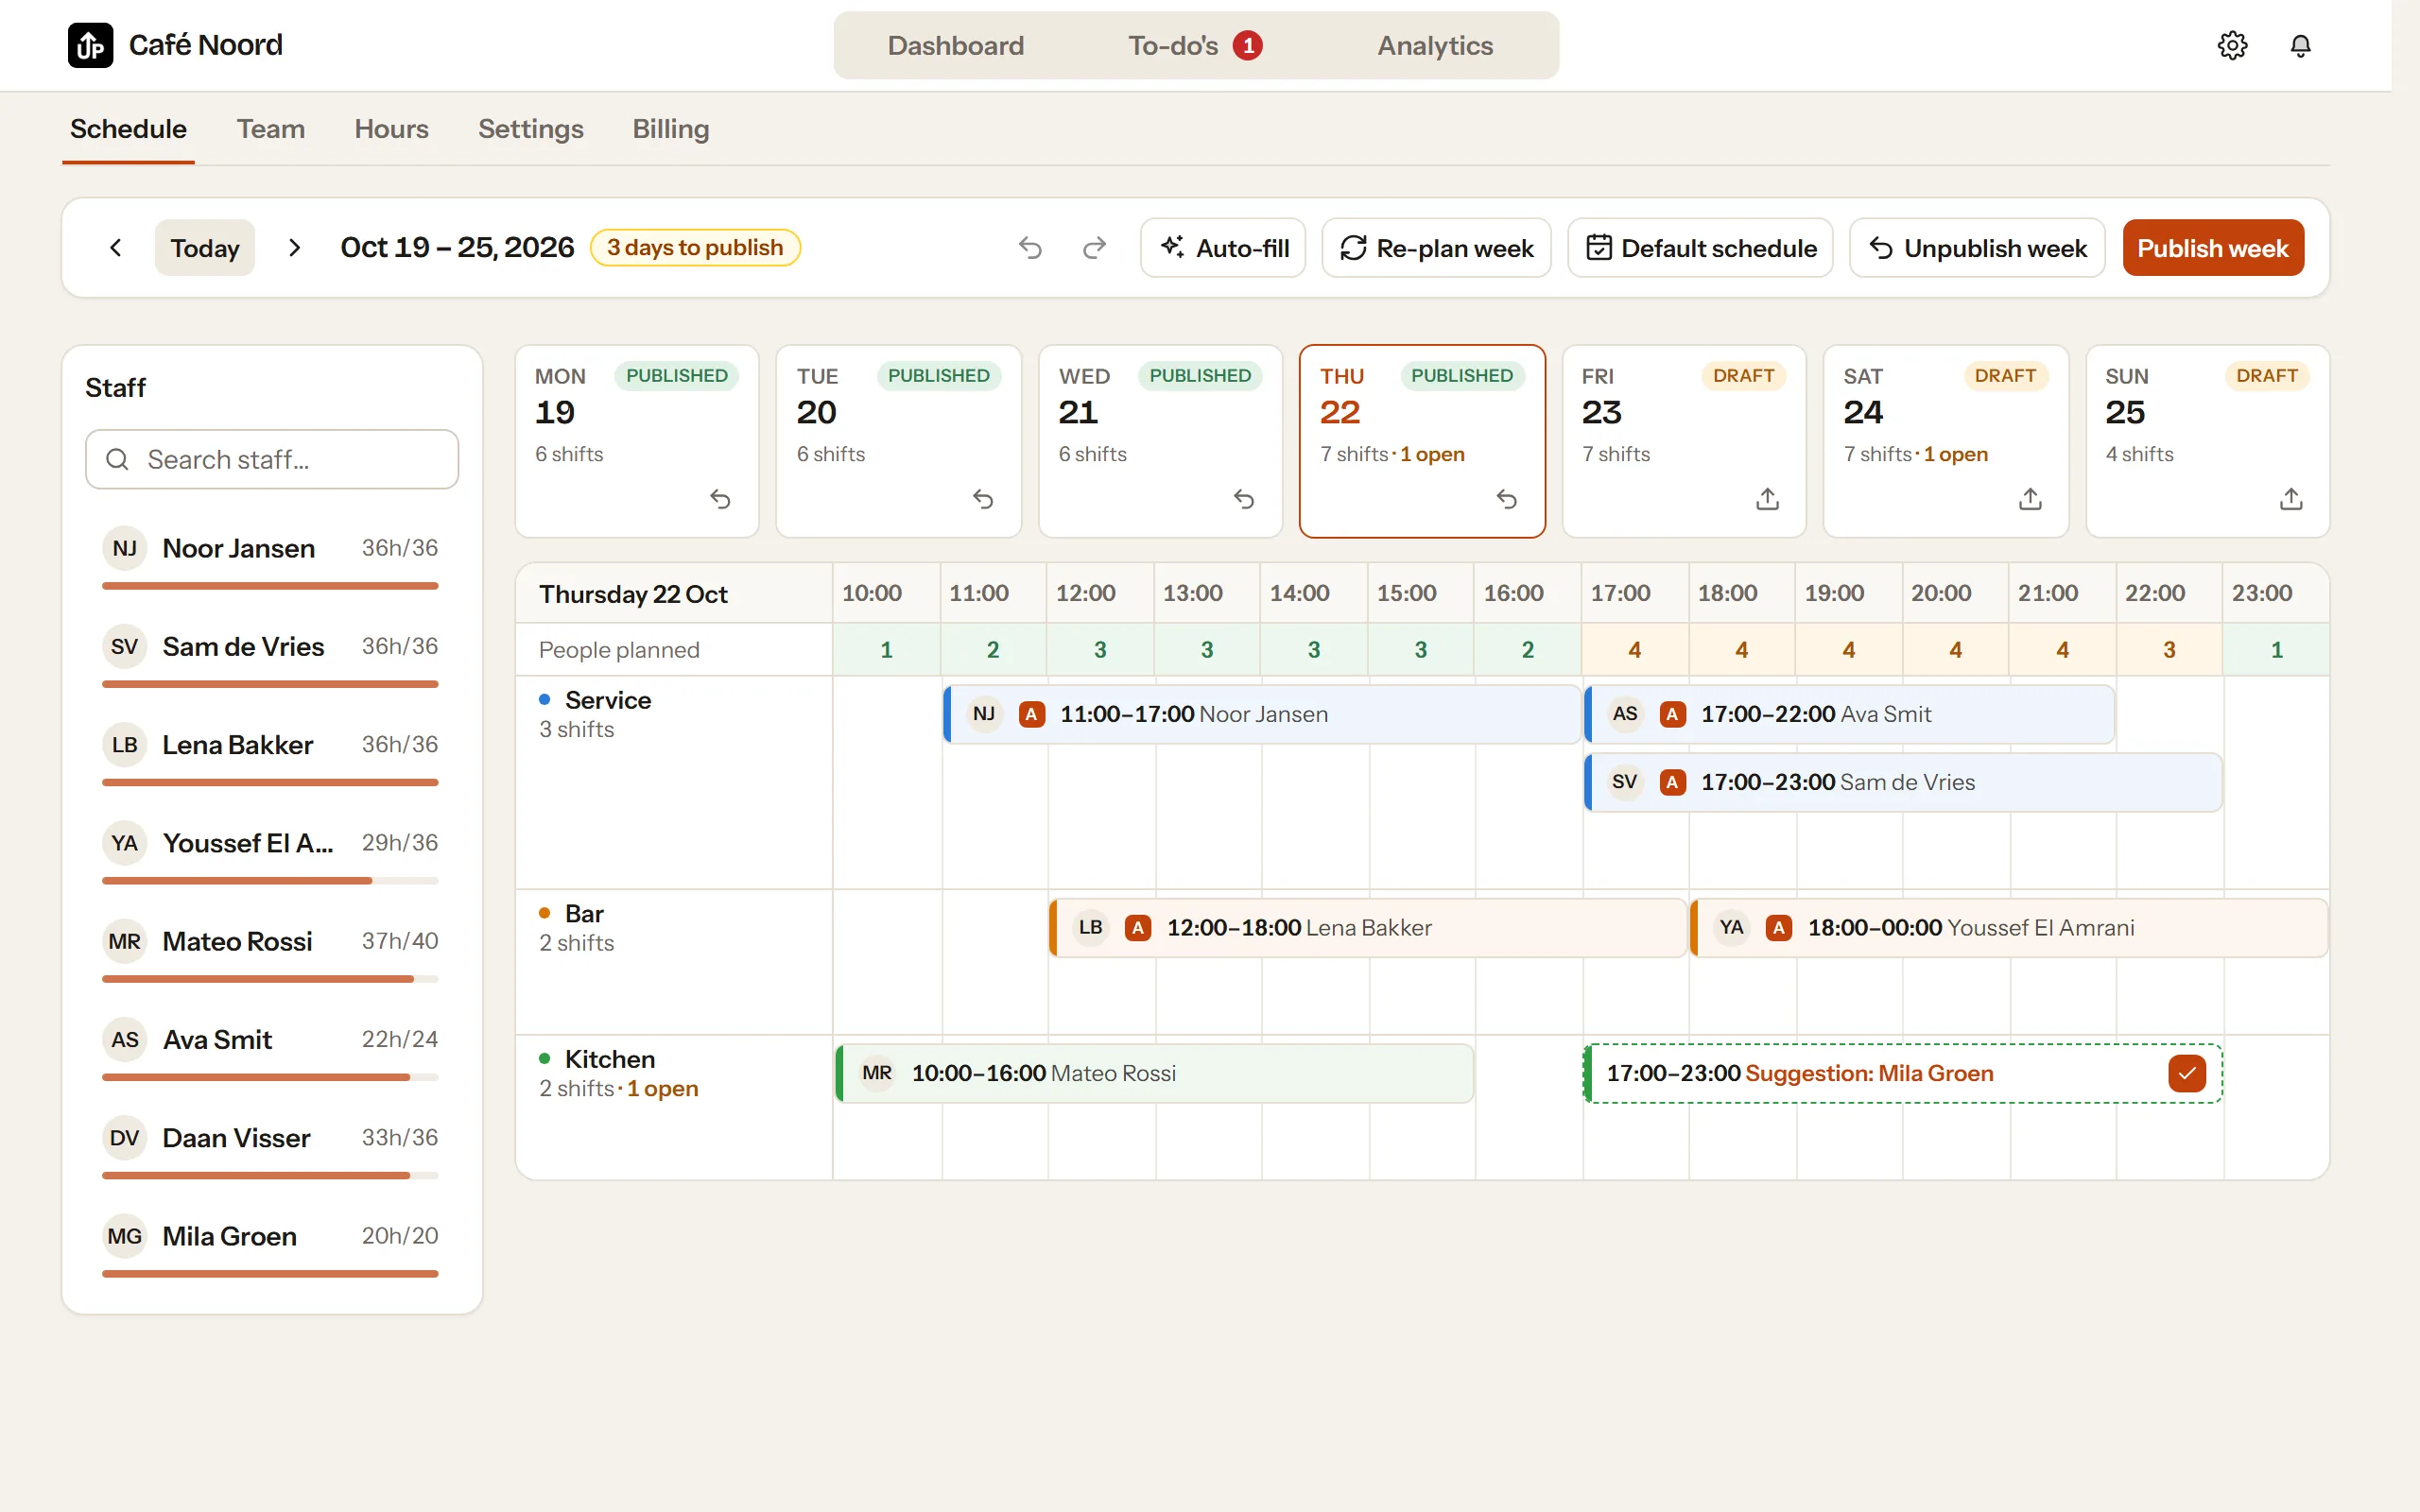Open the settings gear icon

tap(2232, 45)
